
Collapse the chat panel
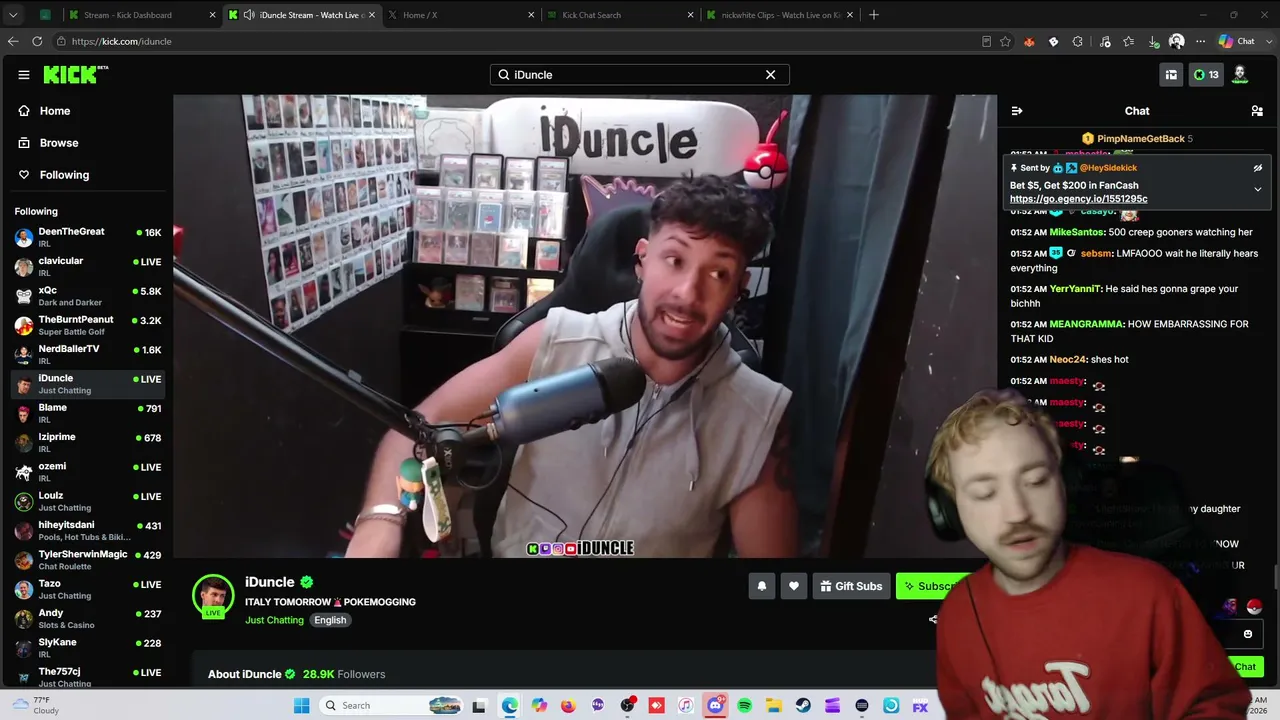click(1017, 111)
